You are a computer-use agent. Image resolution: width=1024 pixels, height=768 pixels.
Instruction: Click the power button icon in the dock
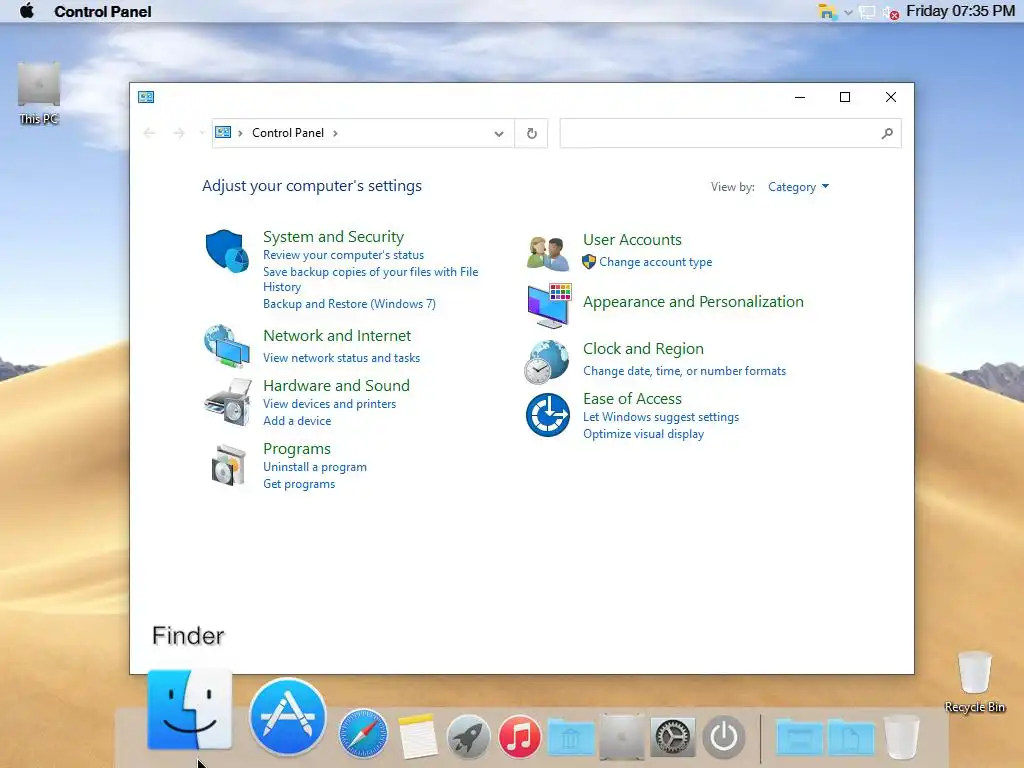[724, 737]
